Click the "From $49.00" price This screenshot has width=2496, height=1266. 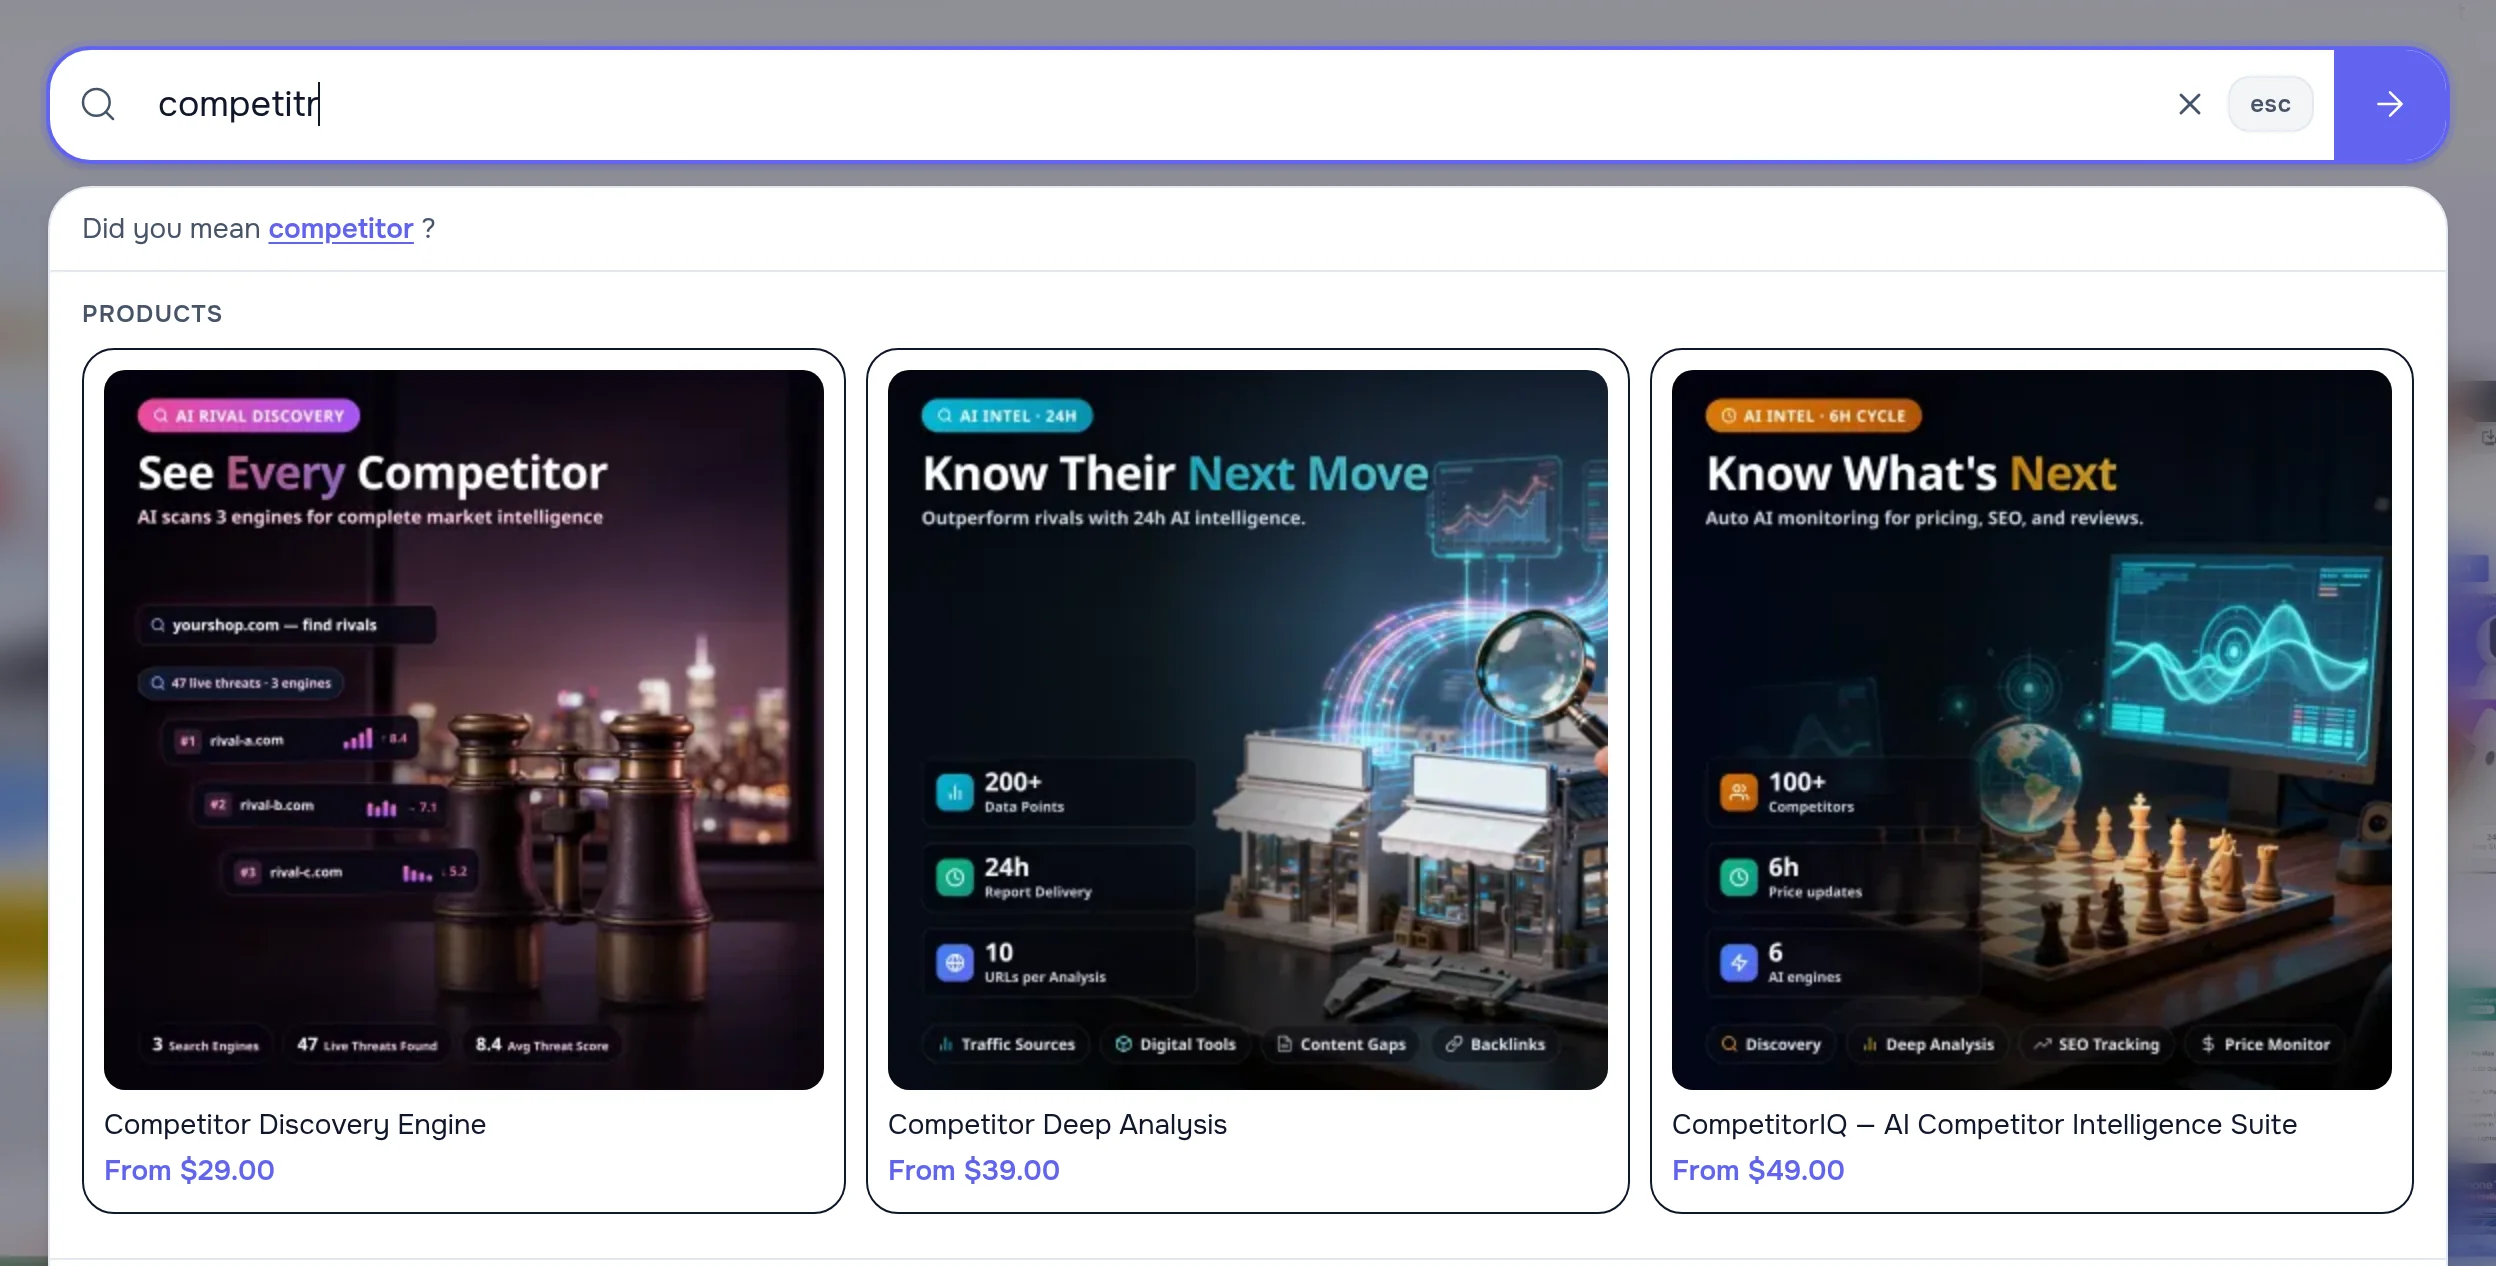point(1758,1170)
